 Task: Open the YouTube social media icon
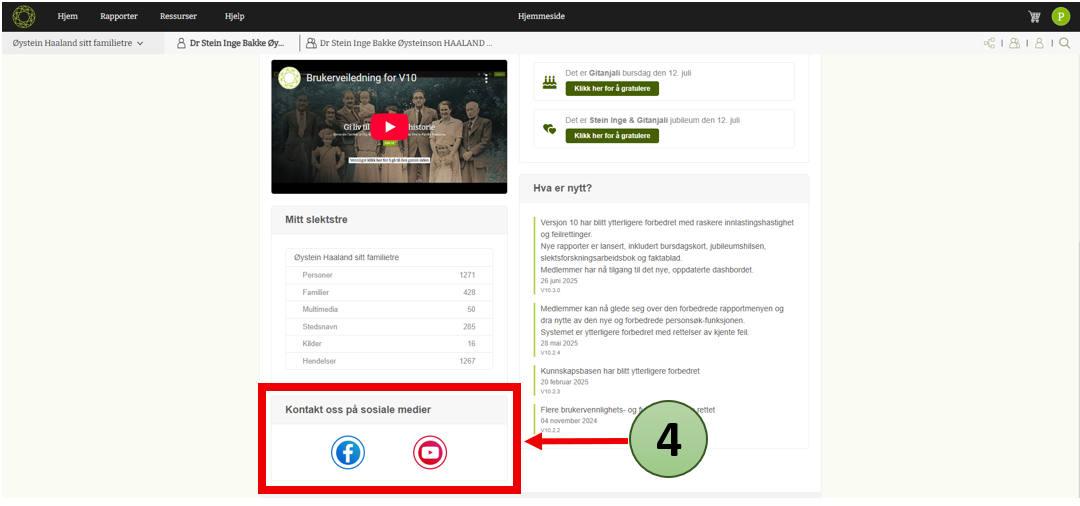tap(430, 453)
